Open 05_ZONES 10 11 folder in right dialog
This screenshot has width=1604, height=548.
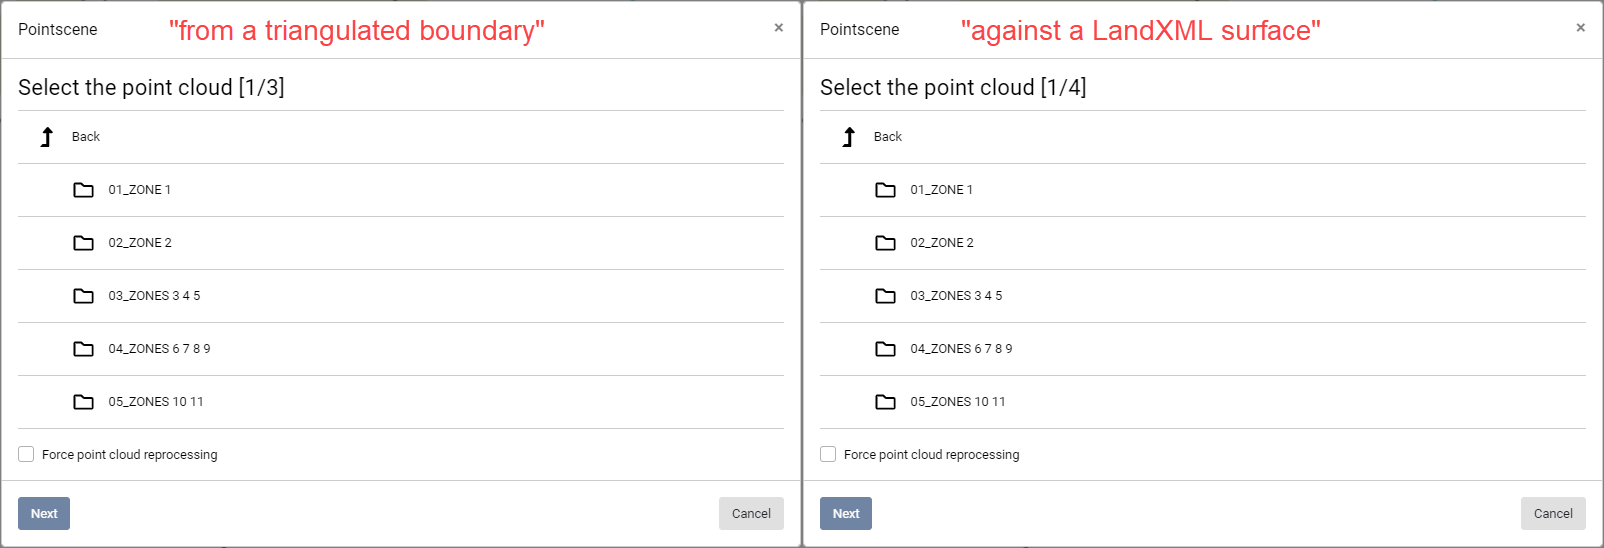(958, 402)
